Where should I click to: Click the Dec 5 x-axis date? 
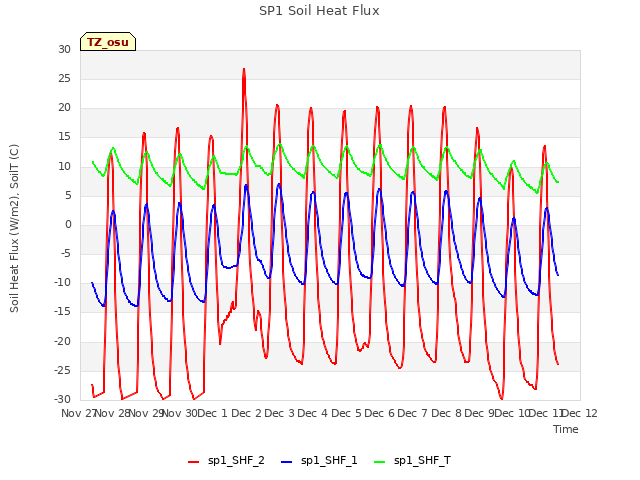347,413
